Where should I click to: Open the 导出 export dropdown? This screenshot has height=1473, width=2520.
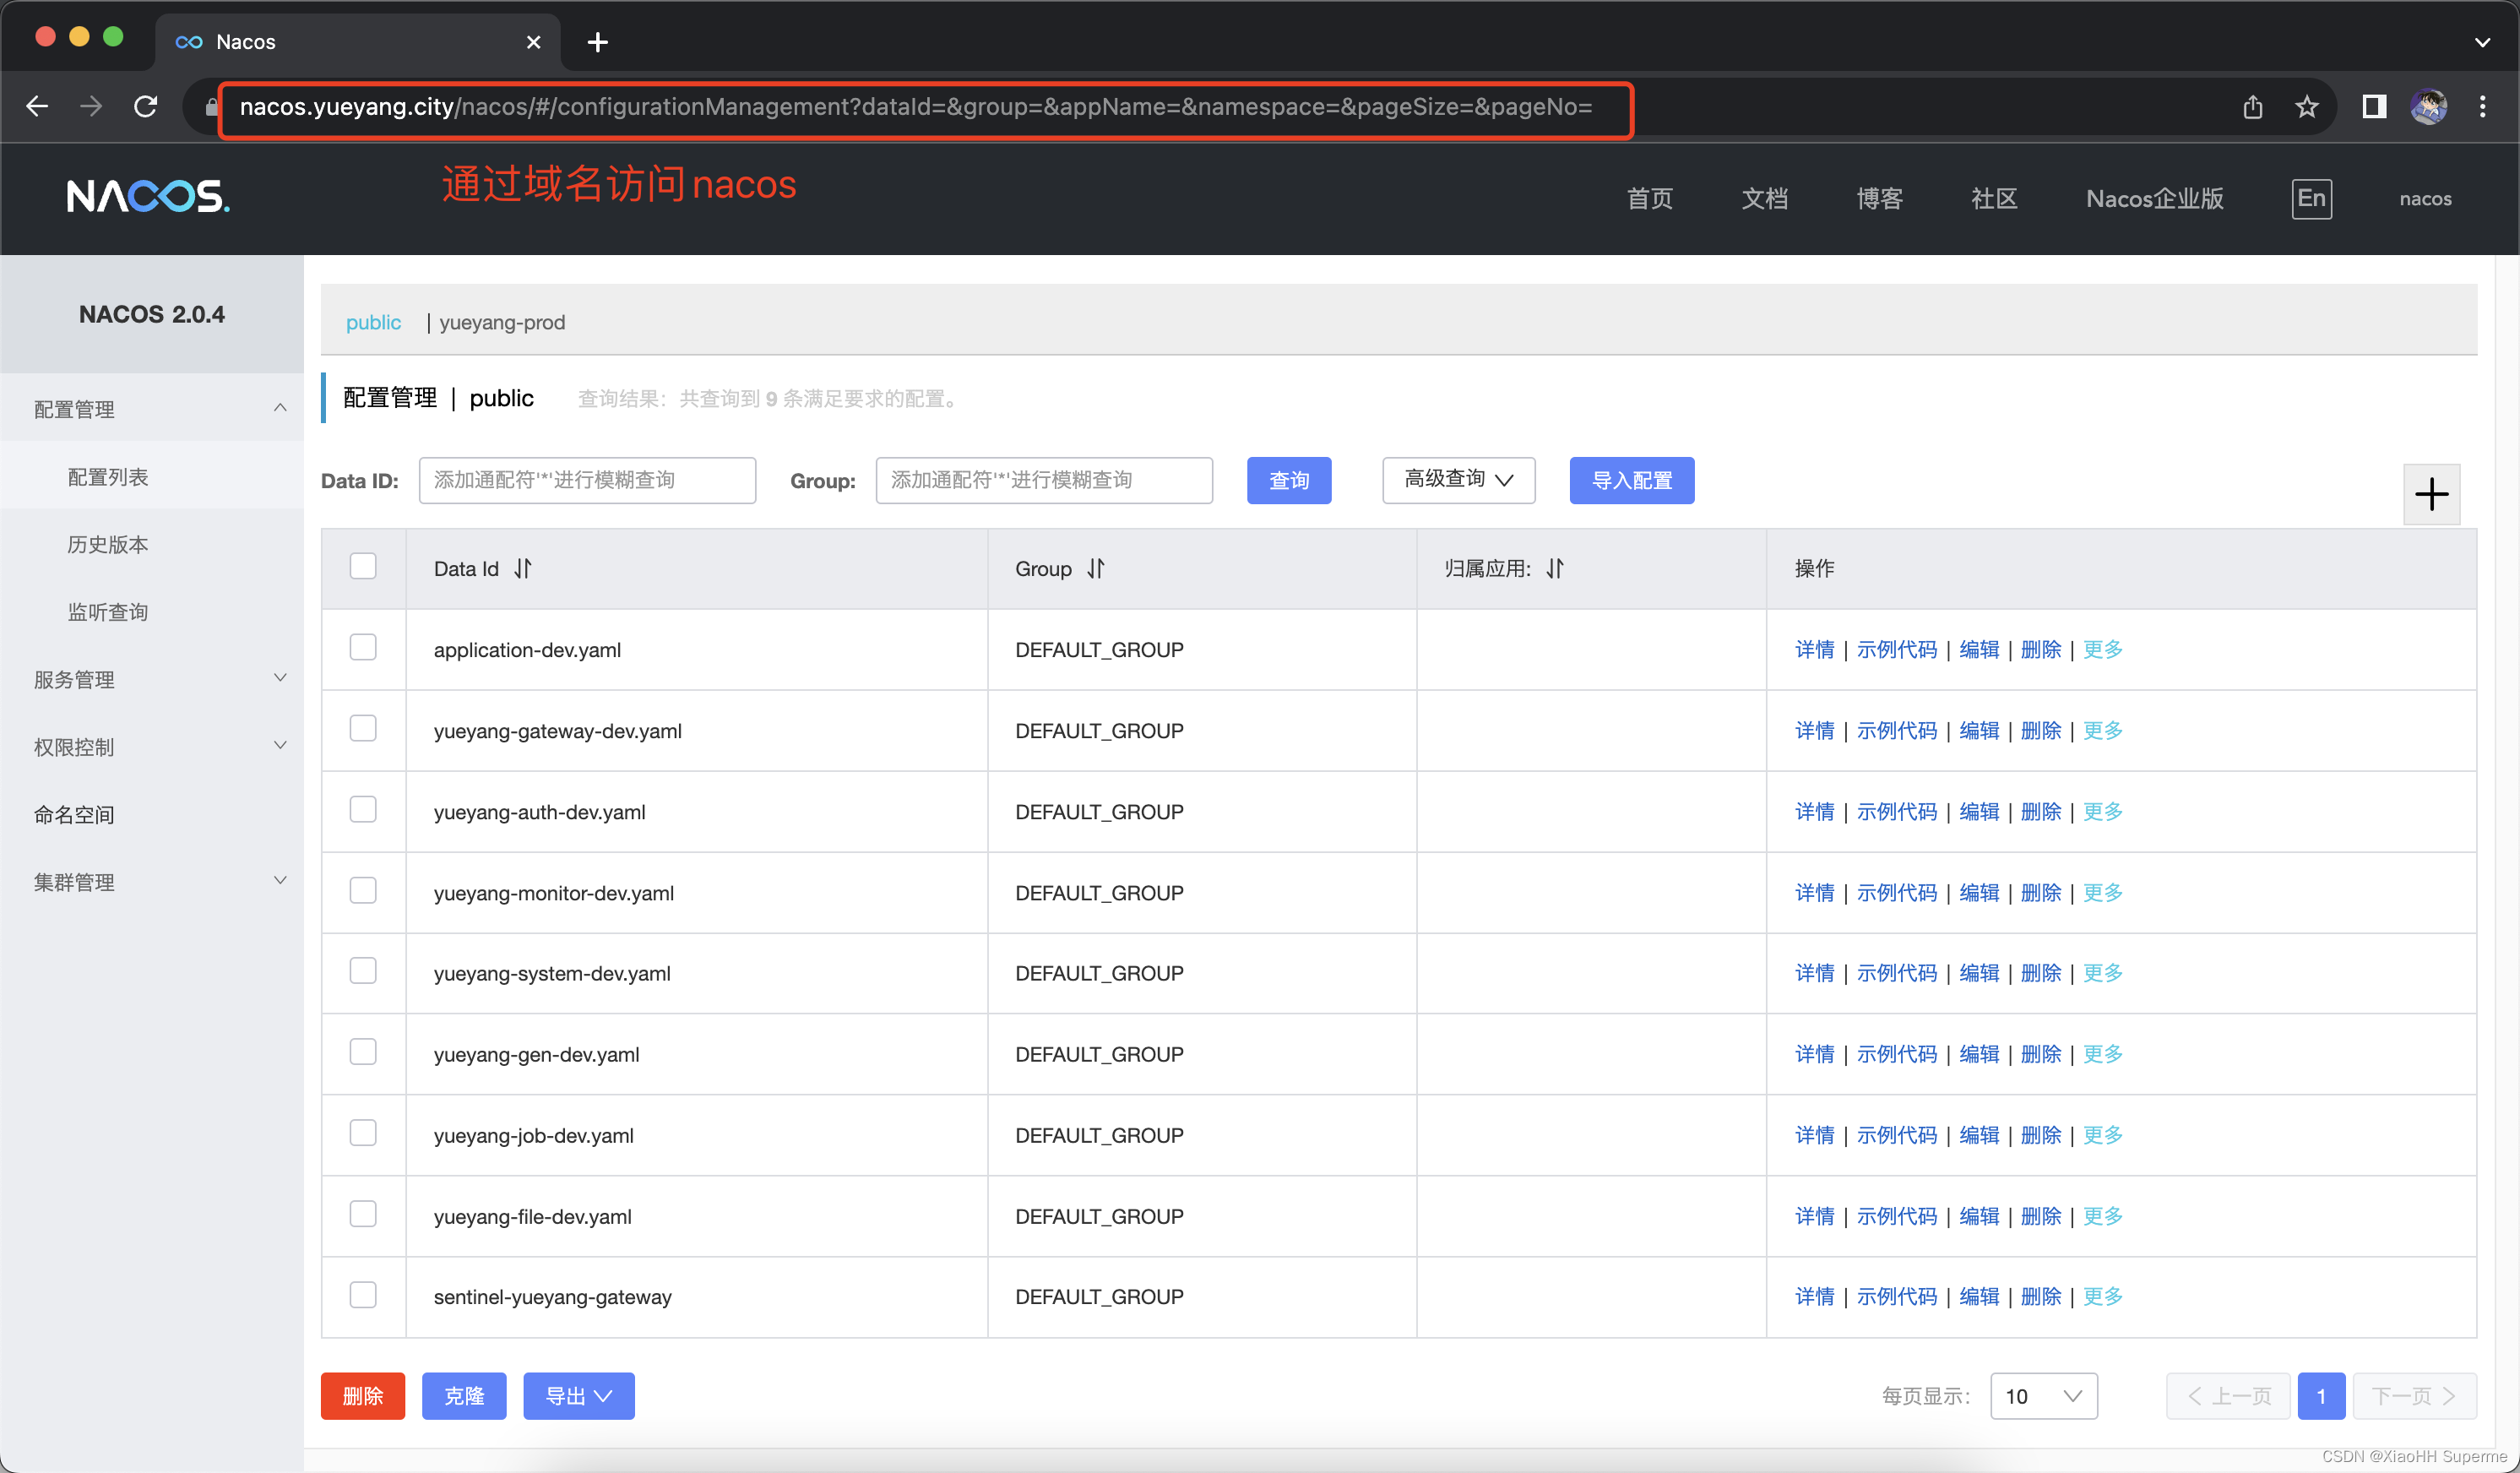[578, 1396]
